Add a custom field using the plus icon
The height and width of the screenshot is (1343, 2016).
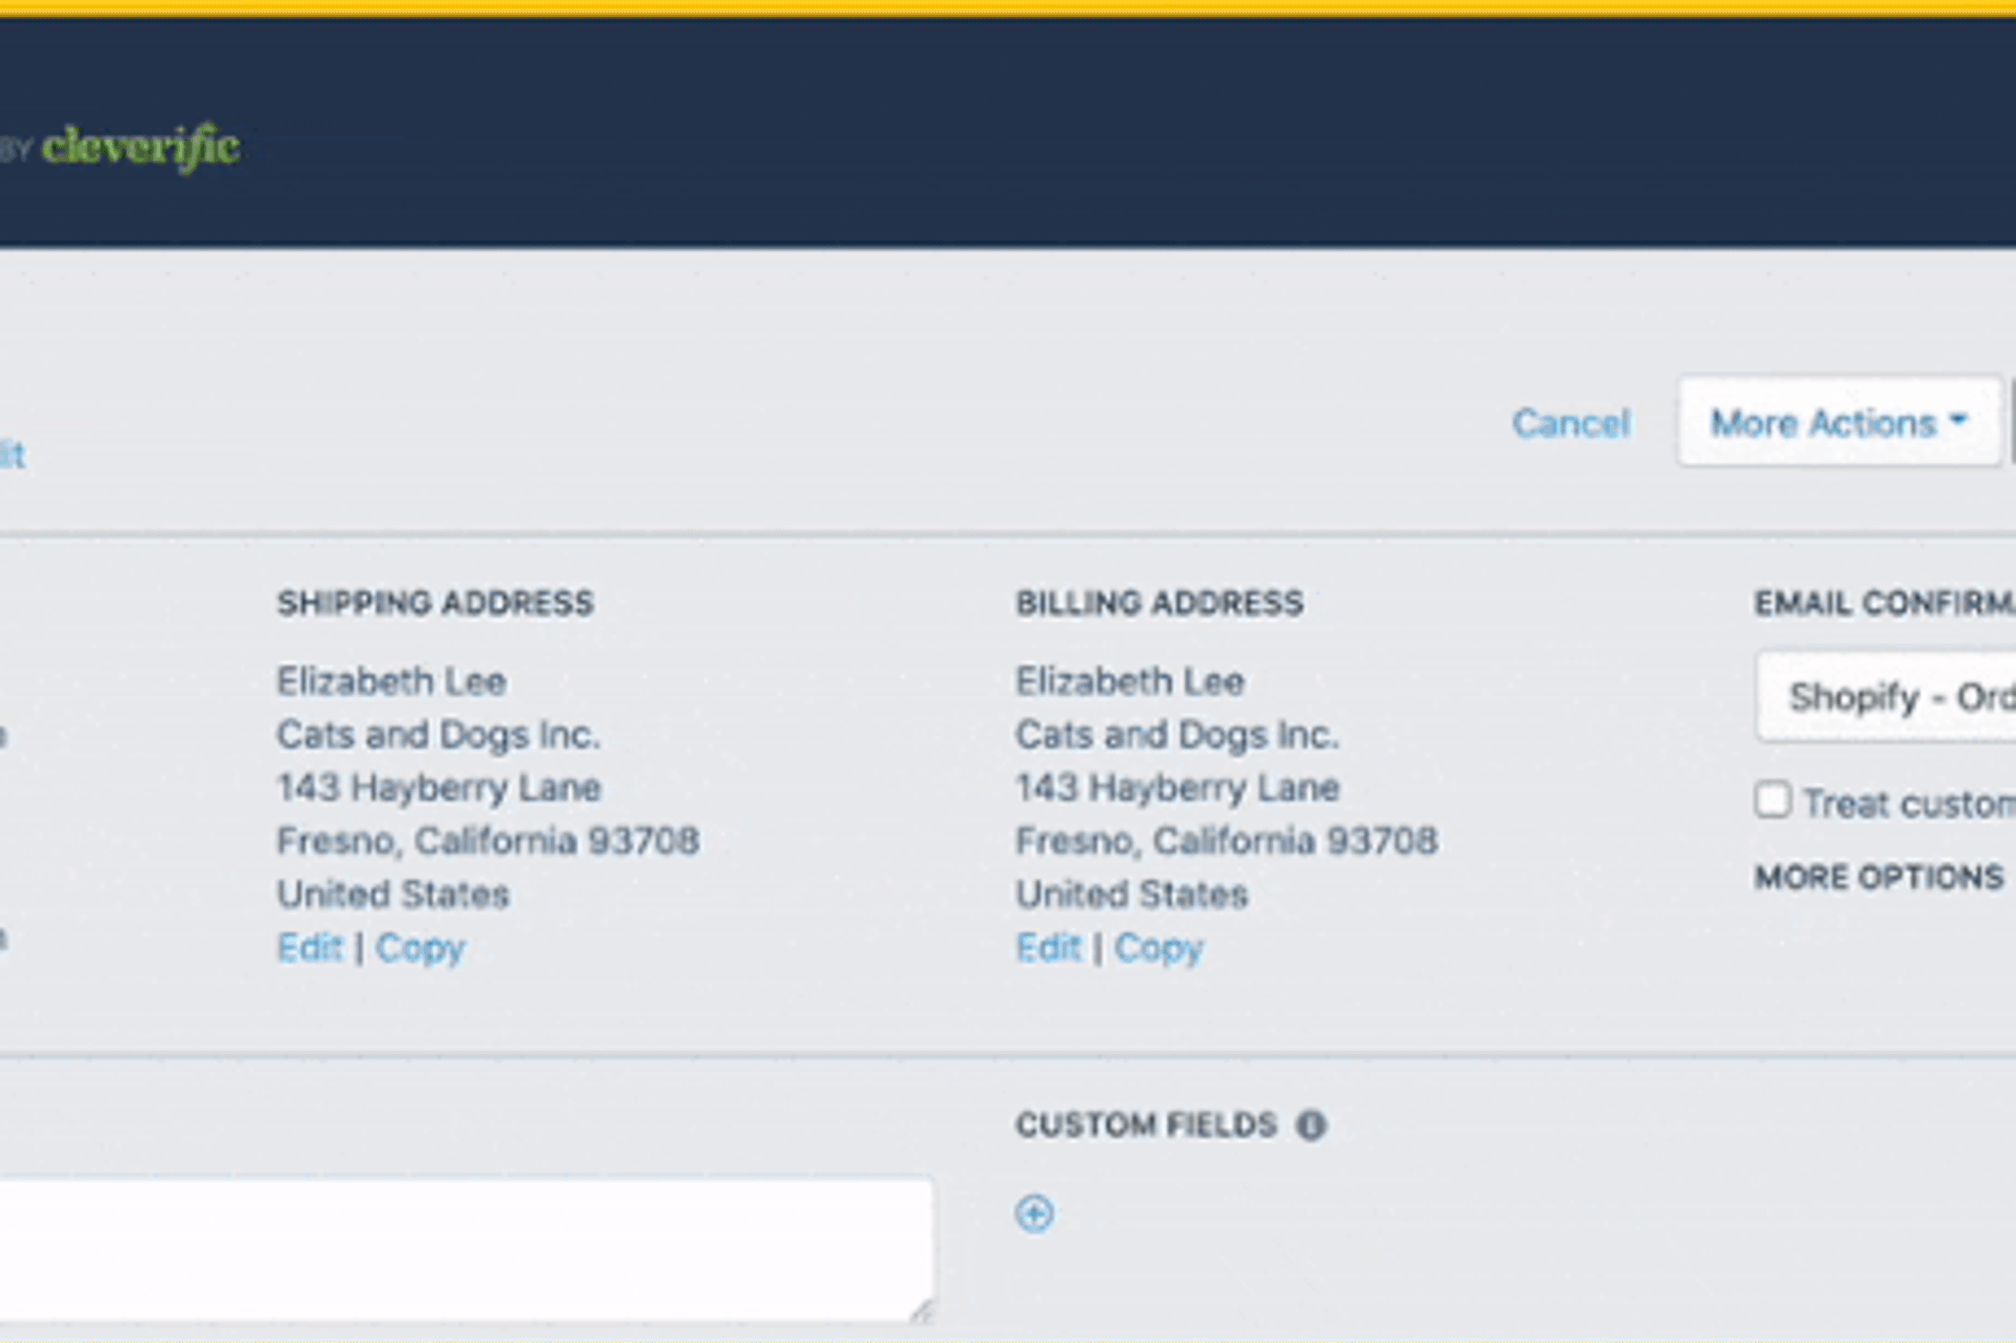[1035, 1215]
